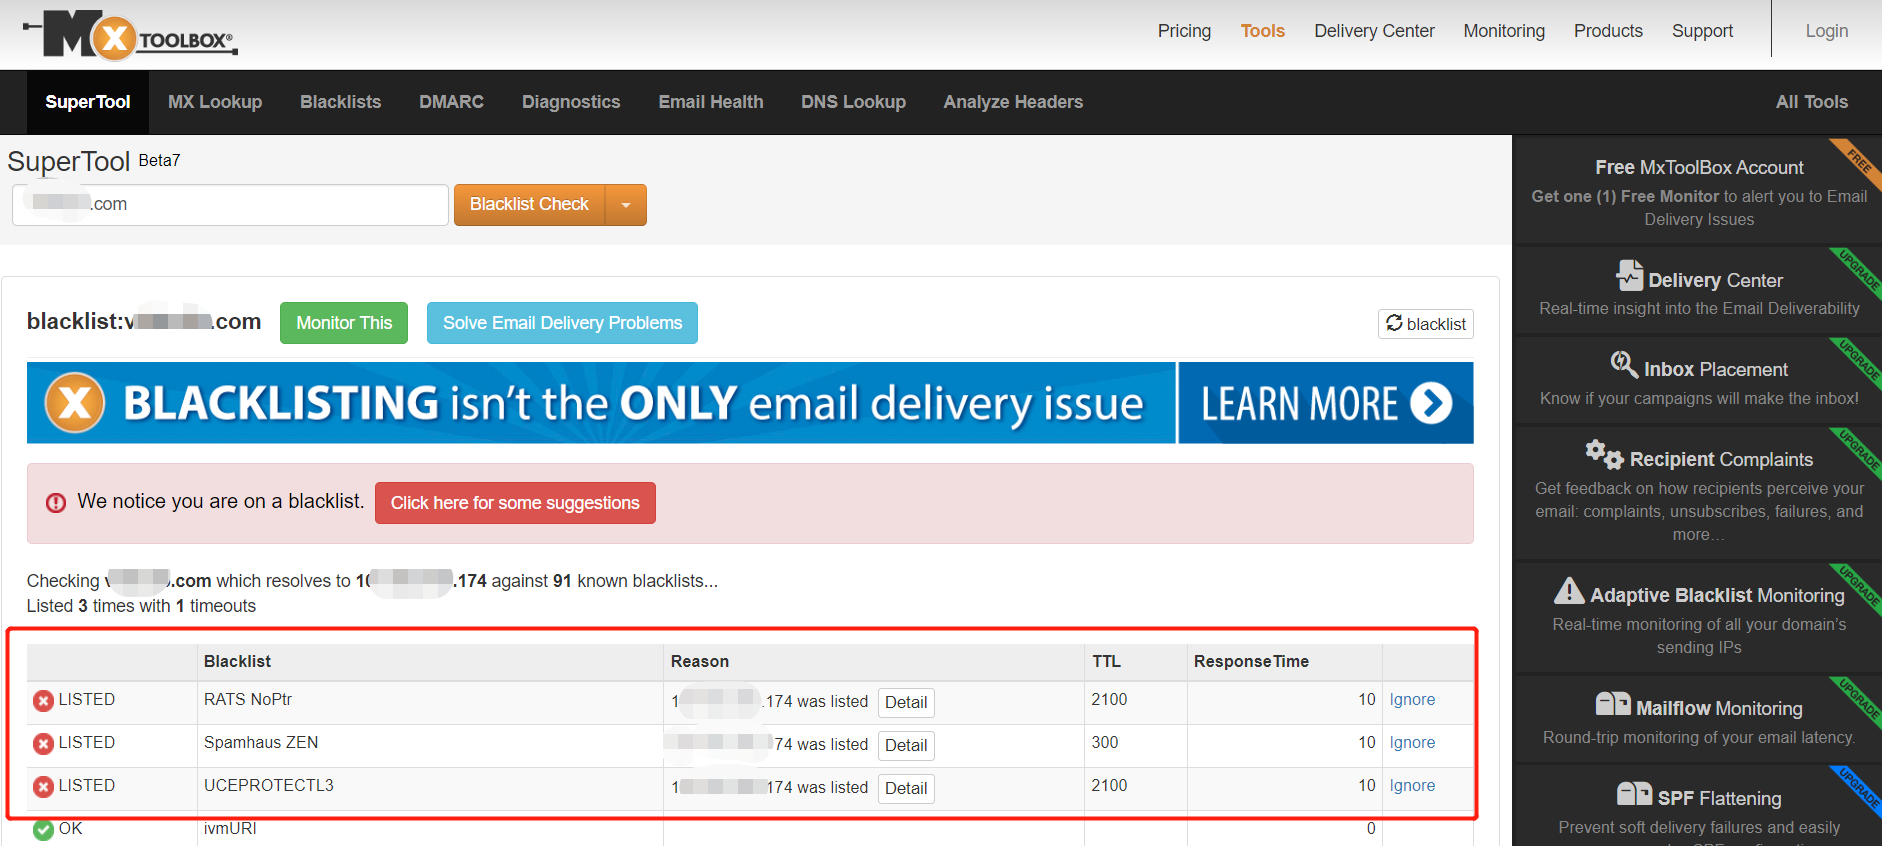Ignore the Spamhaus ZEN listing
This screenshot has width=1882, height=846.
(1412, 743)
